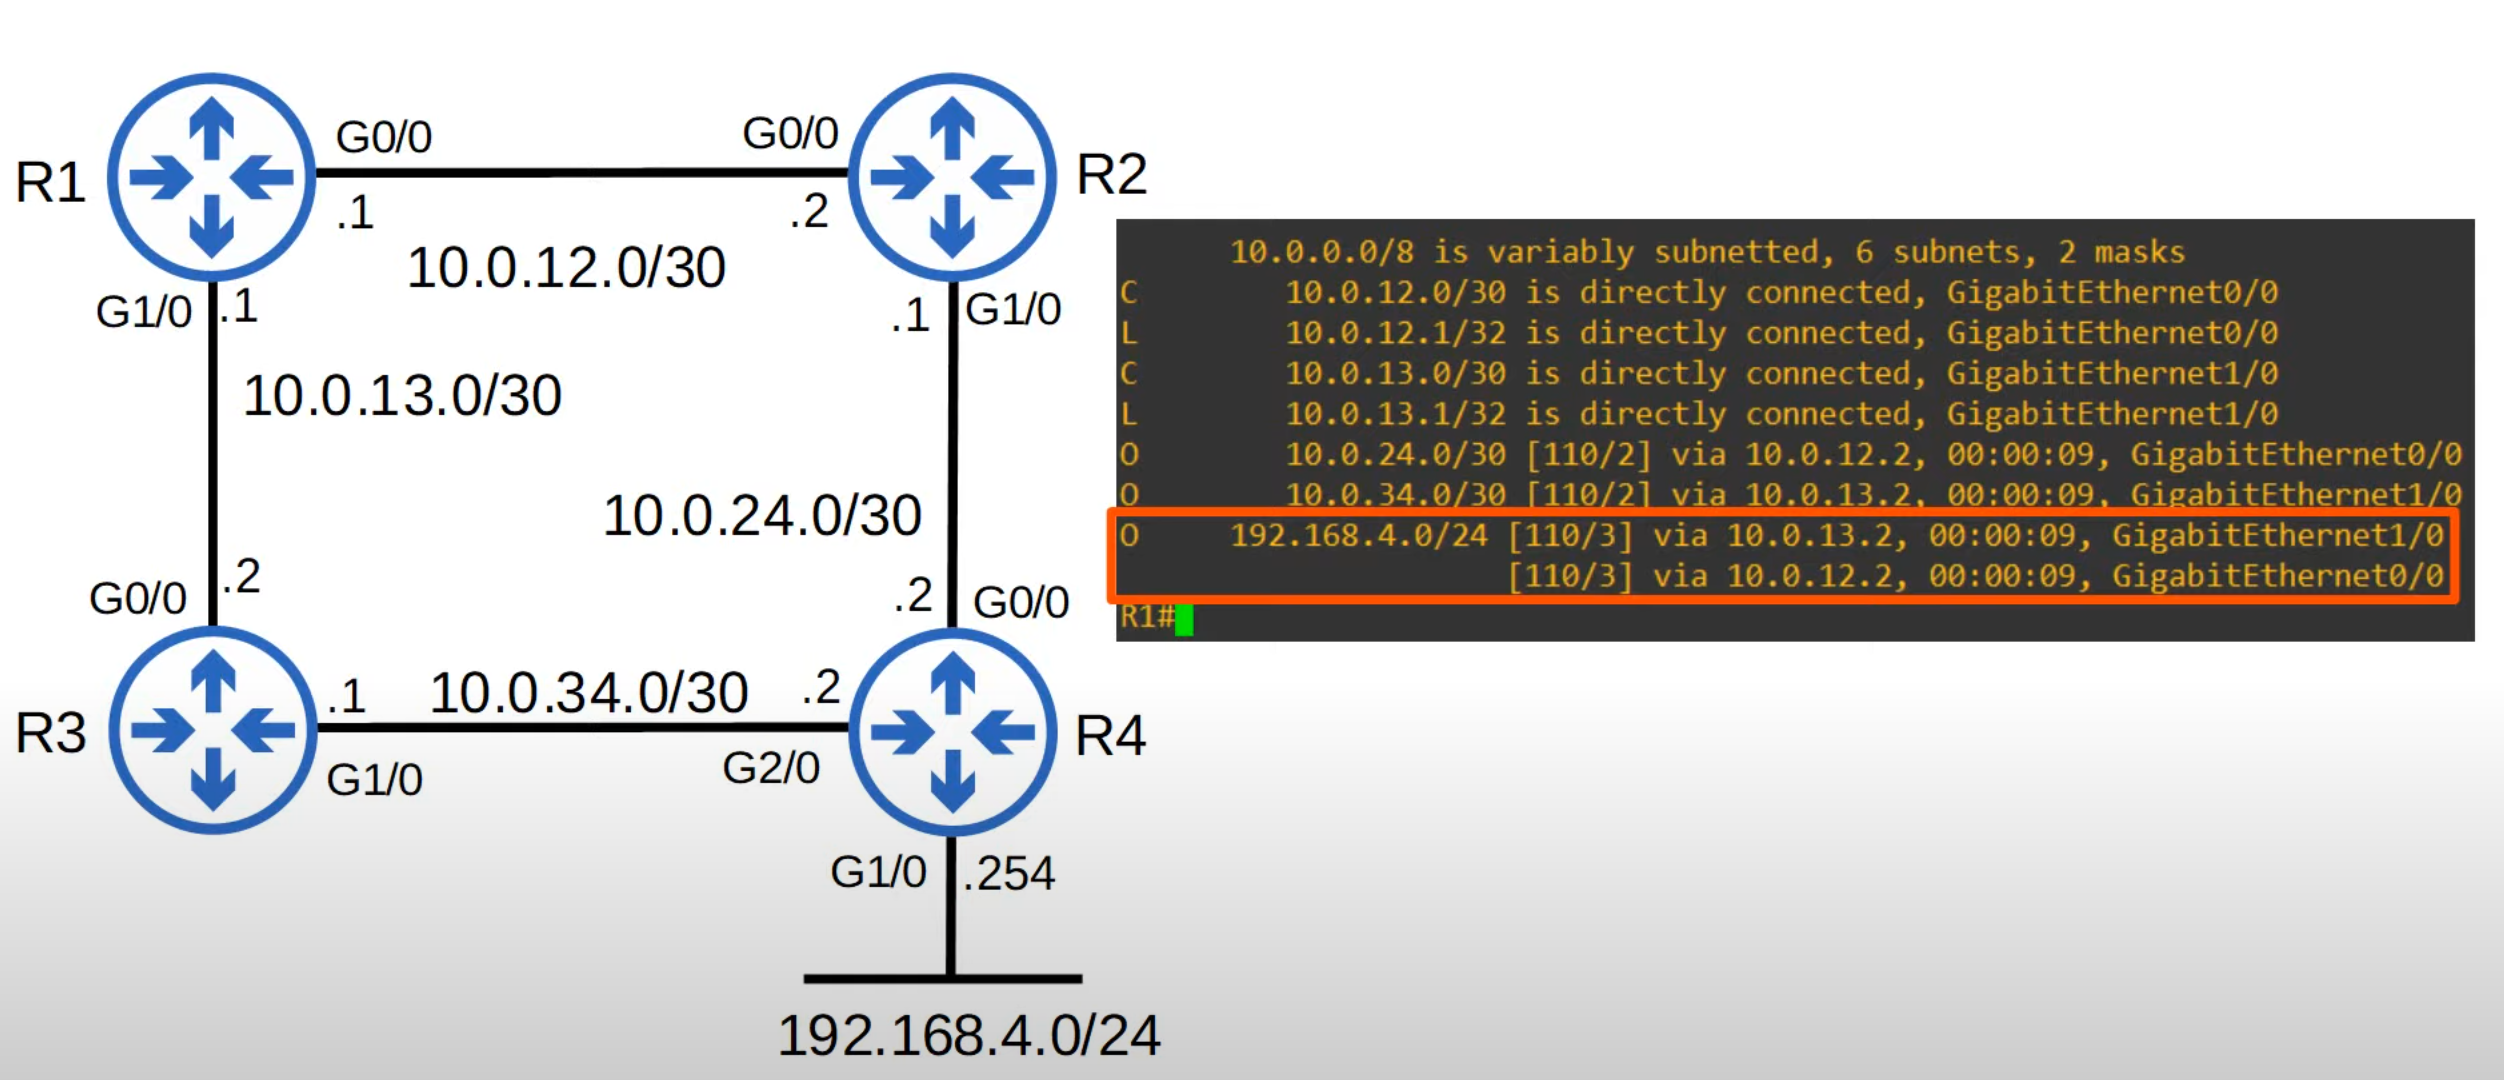Click the R1 router icon
Screen dimensions: 2504x1080
click(x=211, y=177)
